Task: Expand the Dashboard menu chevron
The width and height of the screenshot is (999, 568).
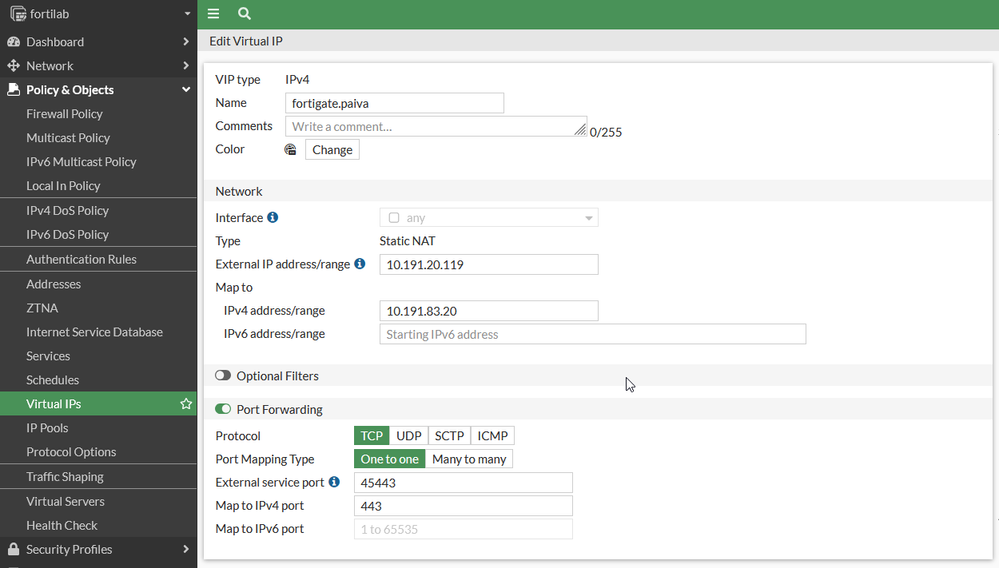Action: pyautogui.click(x=185, y=42)
